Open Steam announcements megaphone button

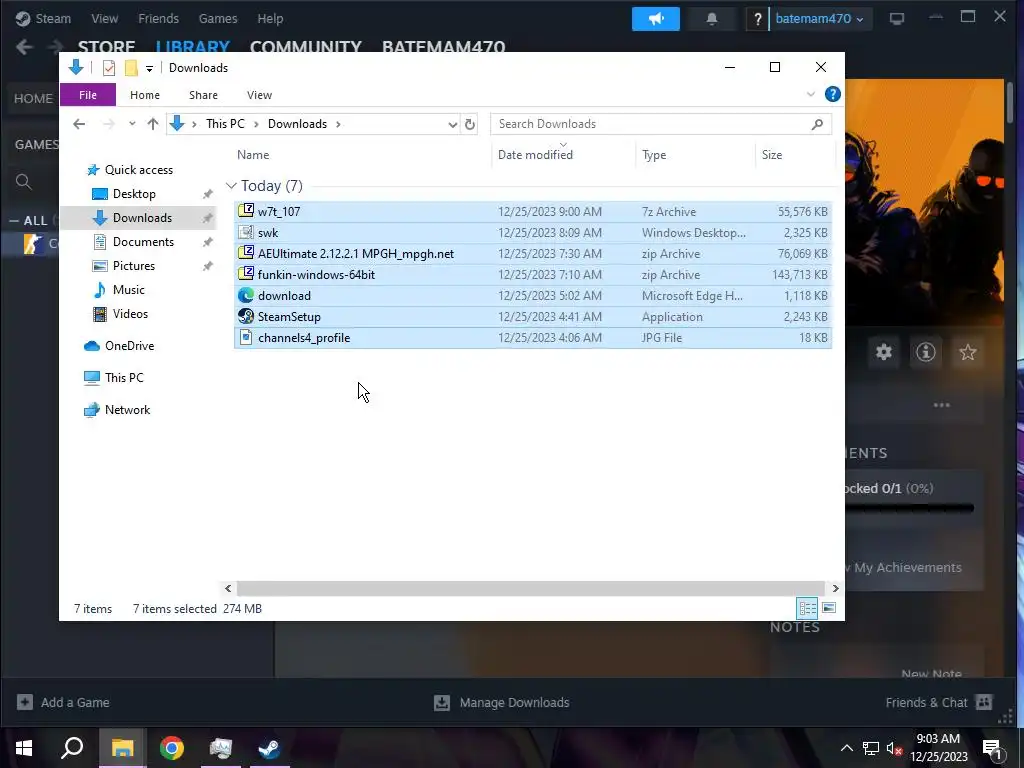click(656, 19)
